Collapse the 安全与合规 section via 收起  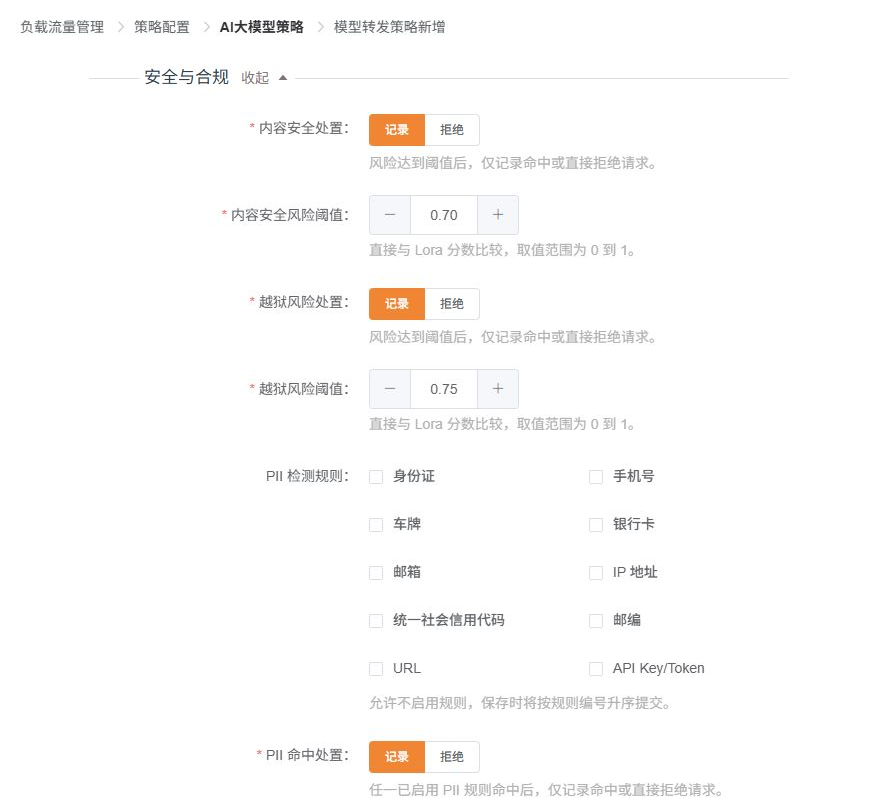255,78
